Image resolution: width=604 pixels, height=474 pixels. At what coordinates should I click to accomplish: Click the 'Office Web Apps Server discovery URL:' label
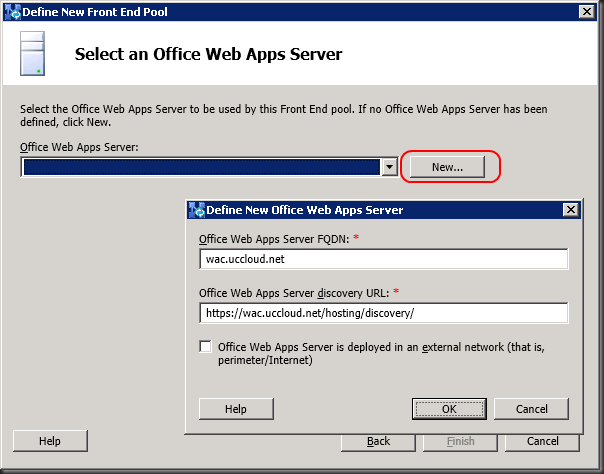[294, 293]
